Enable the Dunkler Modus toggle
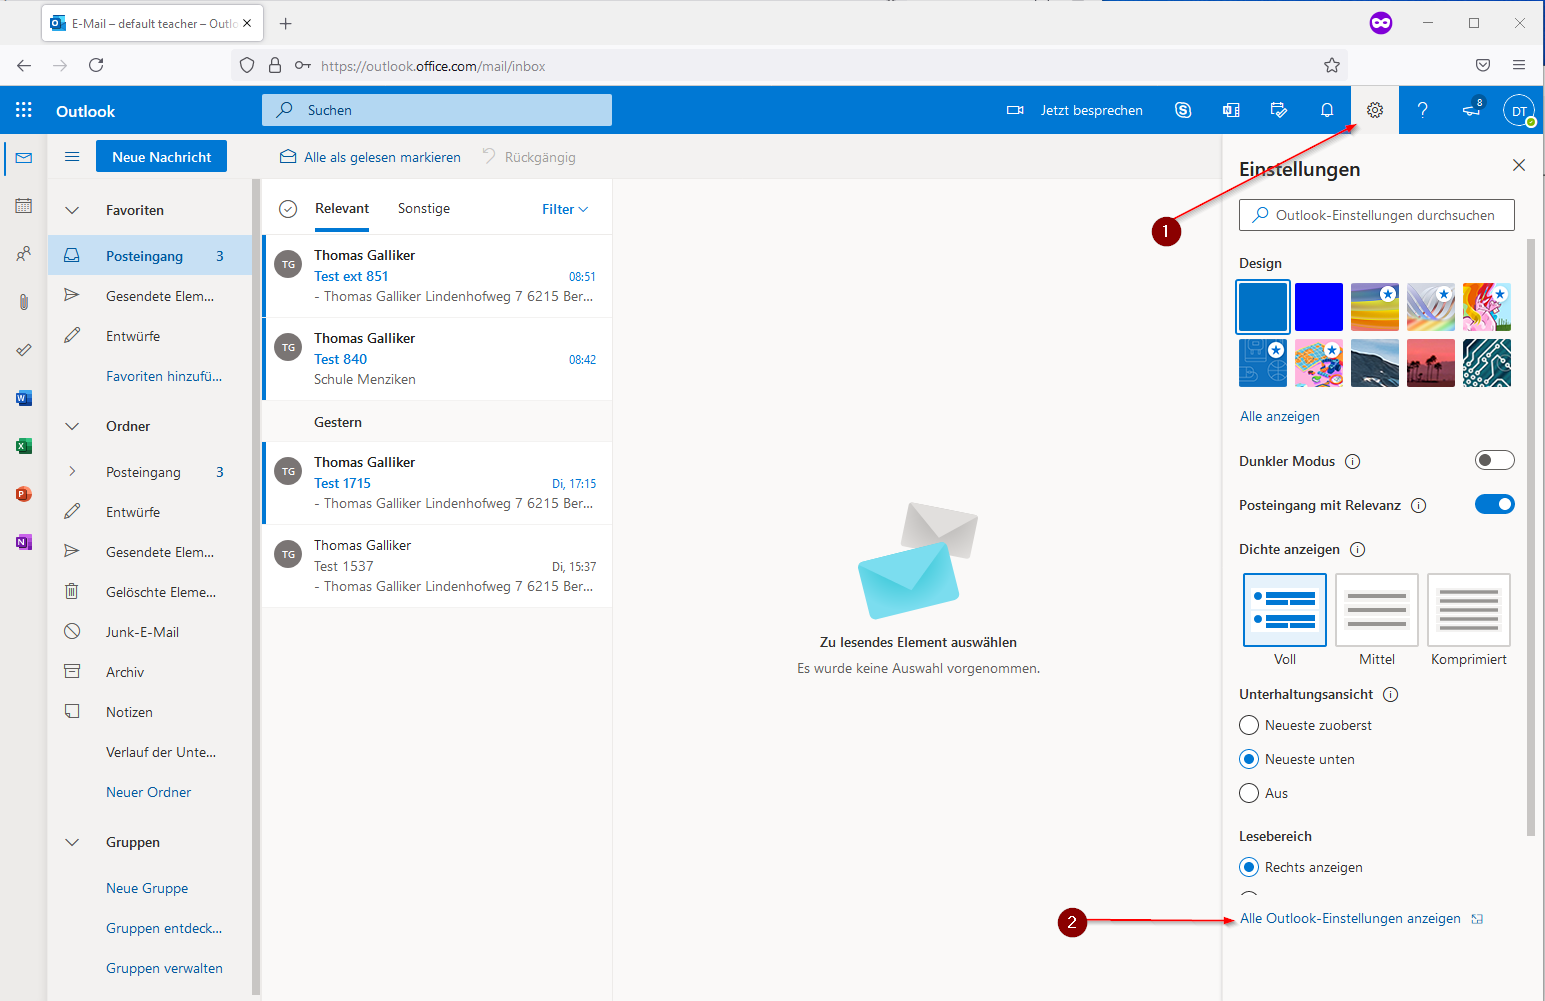This screenshot has width=1545, height=1001. tap(1494, 460)
